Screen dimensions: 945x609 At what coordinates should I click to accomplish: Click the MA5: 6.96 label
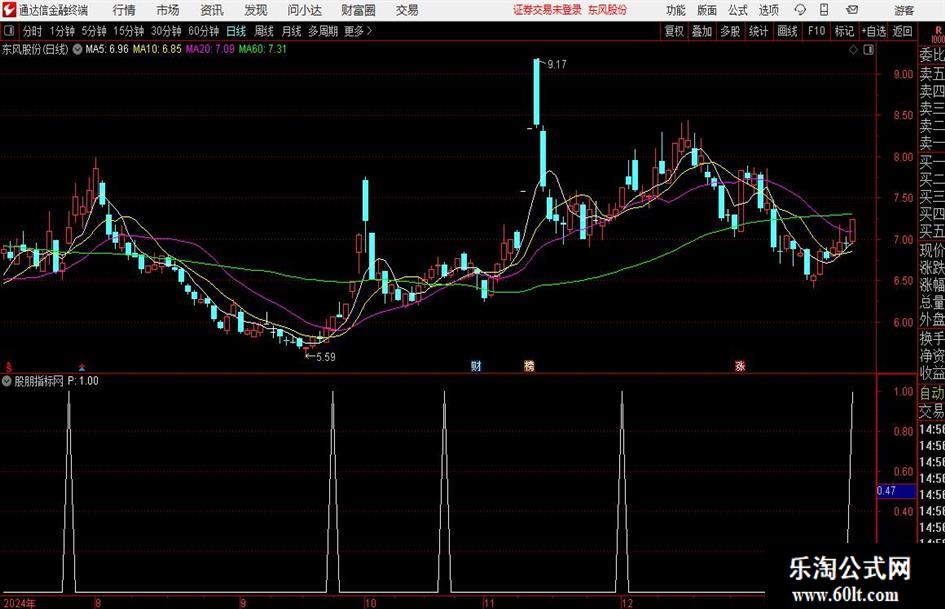107,49
